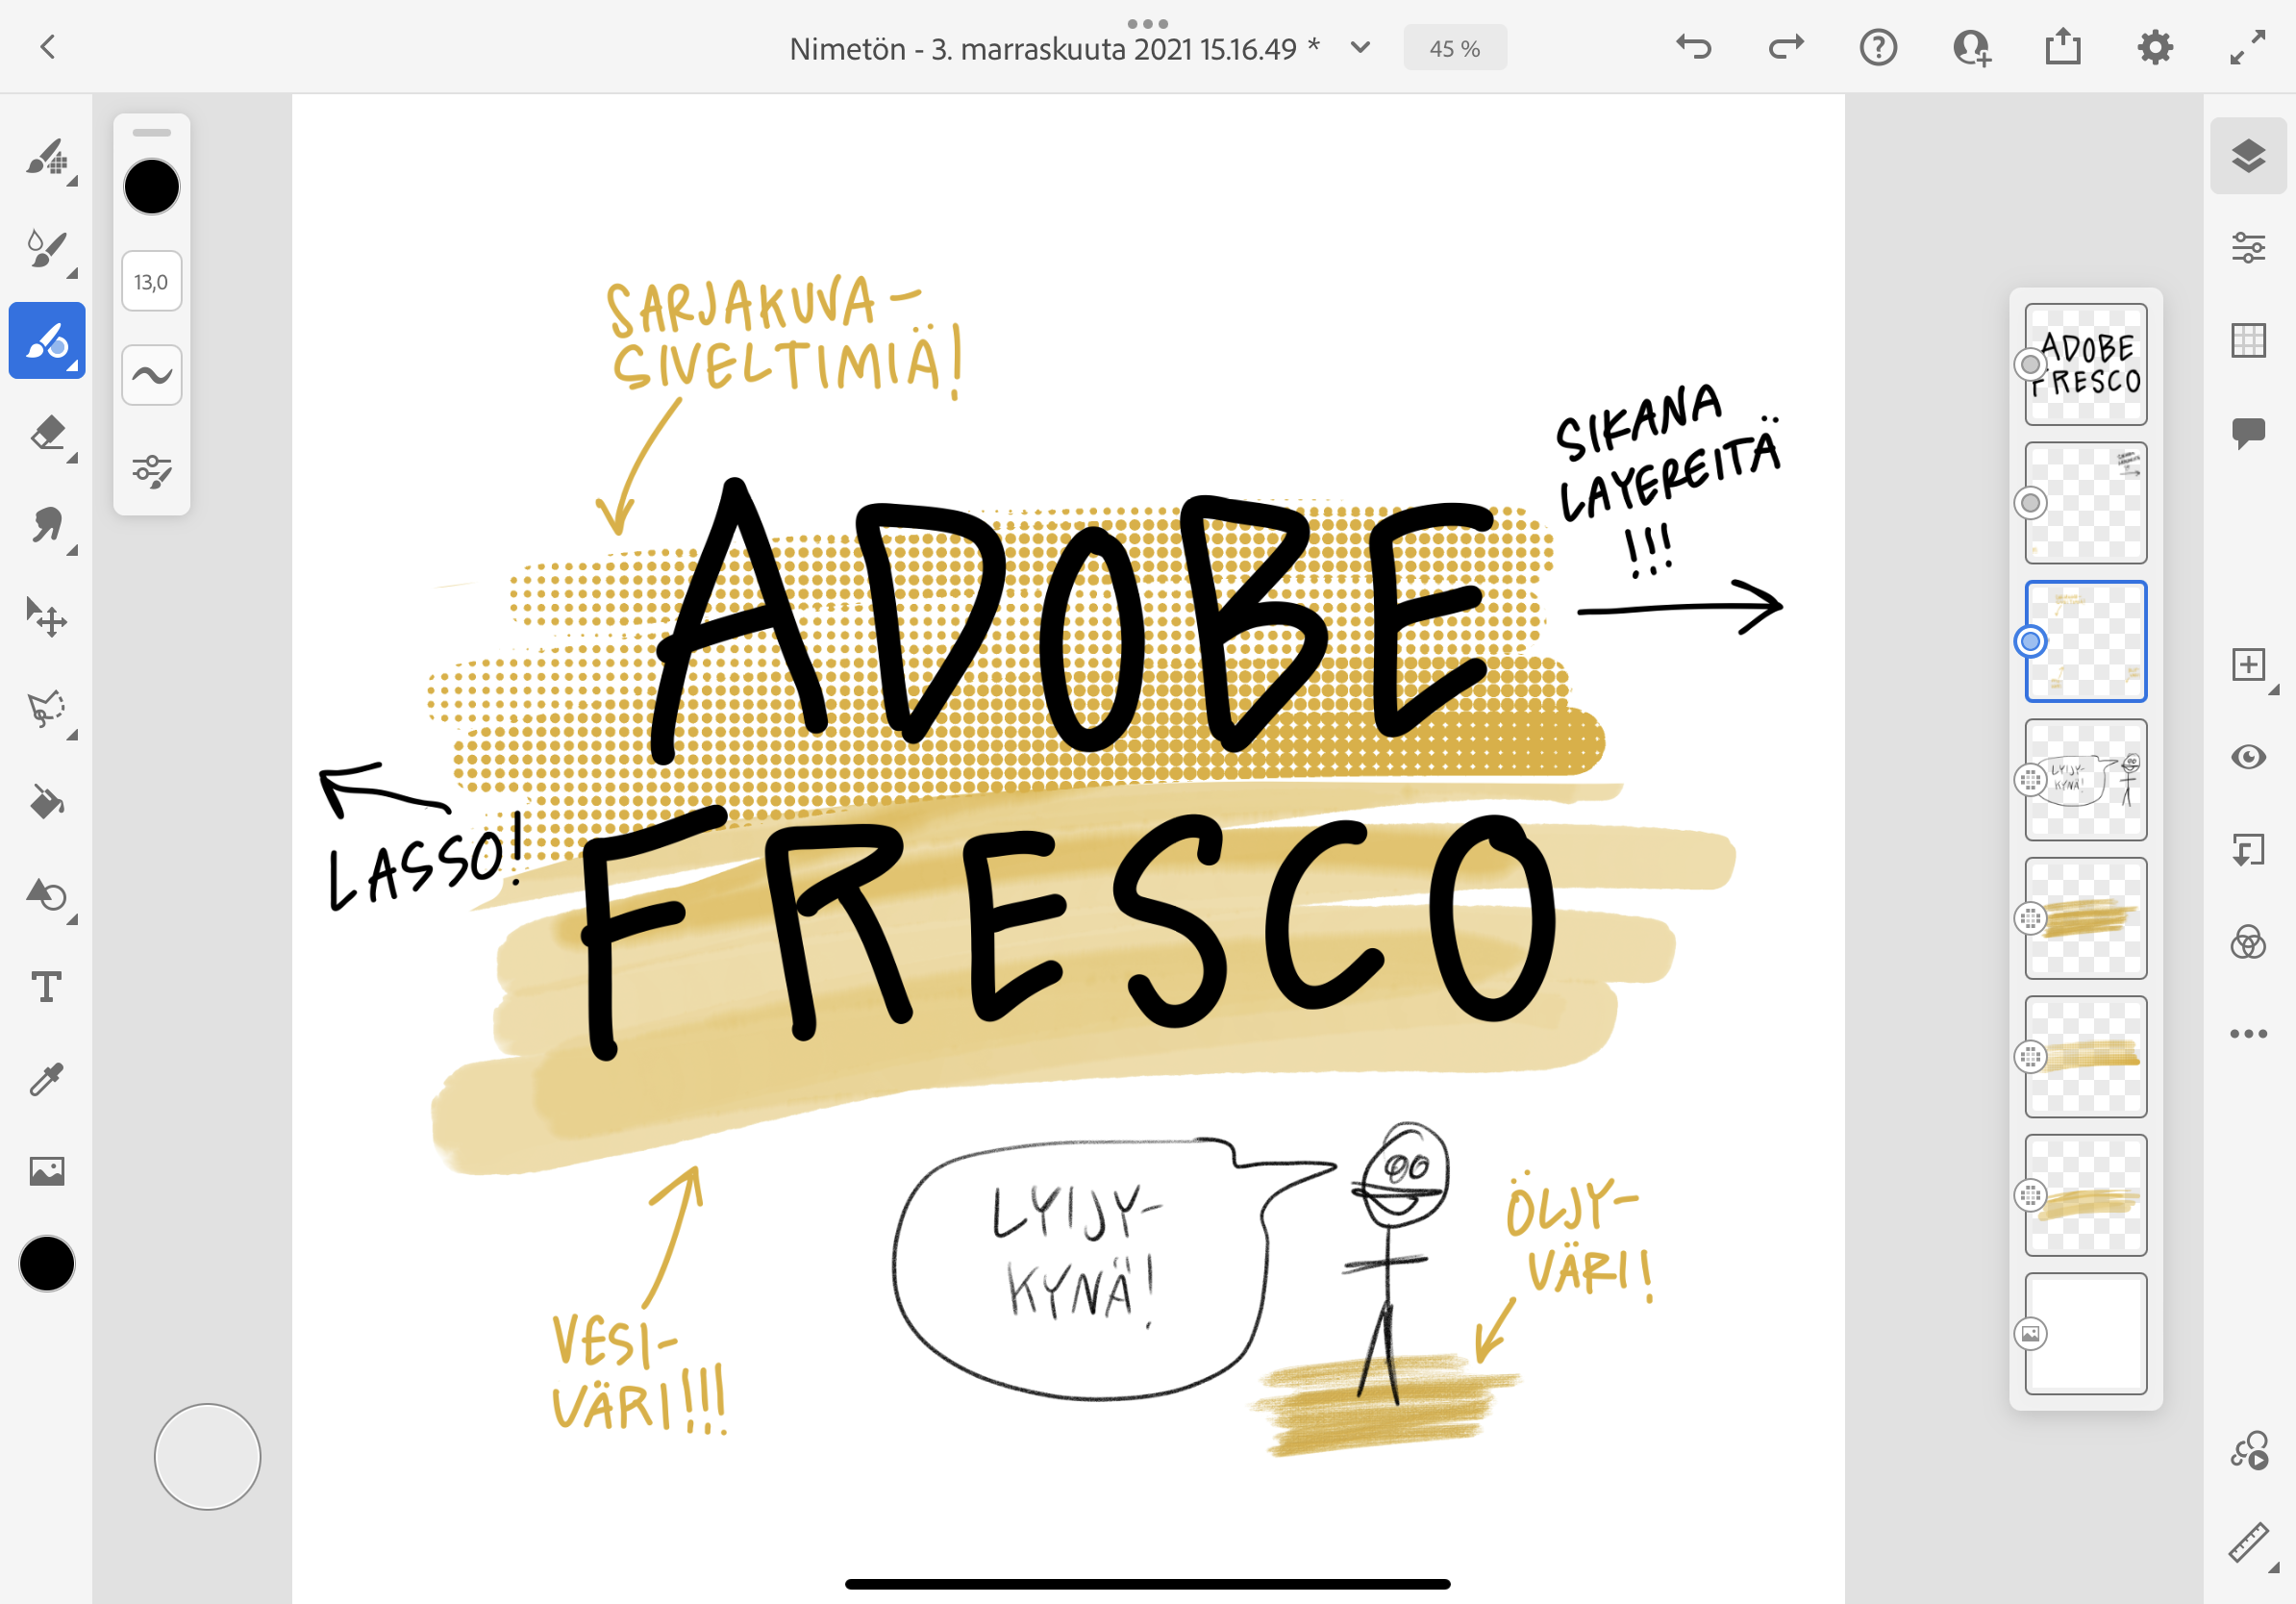Viewport: 2296px width, 1604px height.
Task: Open Layer properties panel
Action: point(2248,247)
